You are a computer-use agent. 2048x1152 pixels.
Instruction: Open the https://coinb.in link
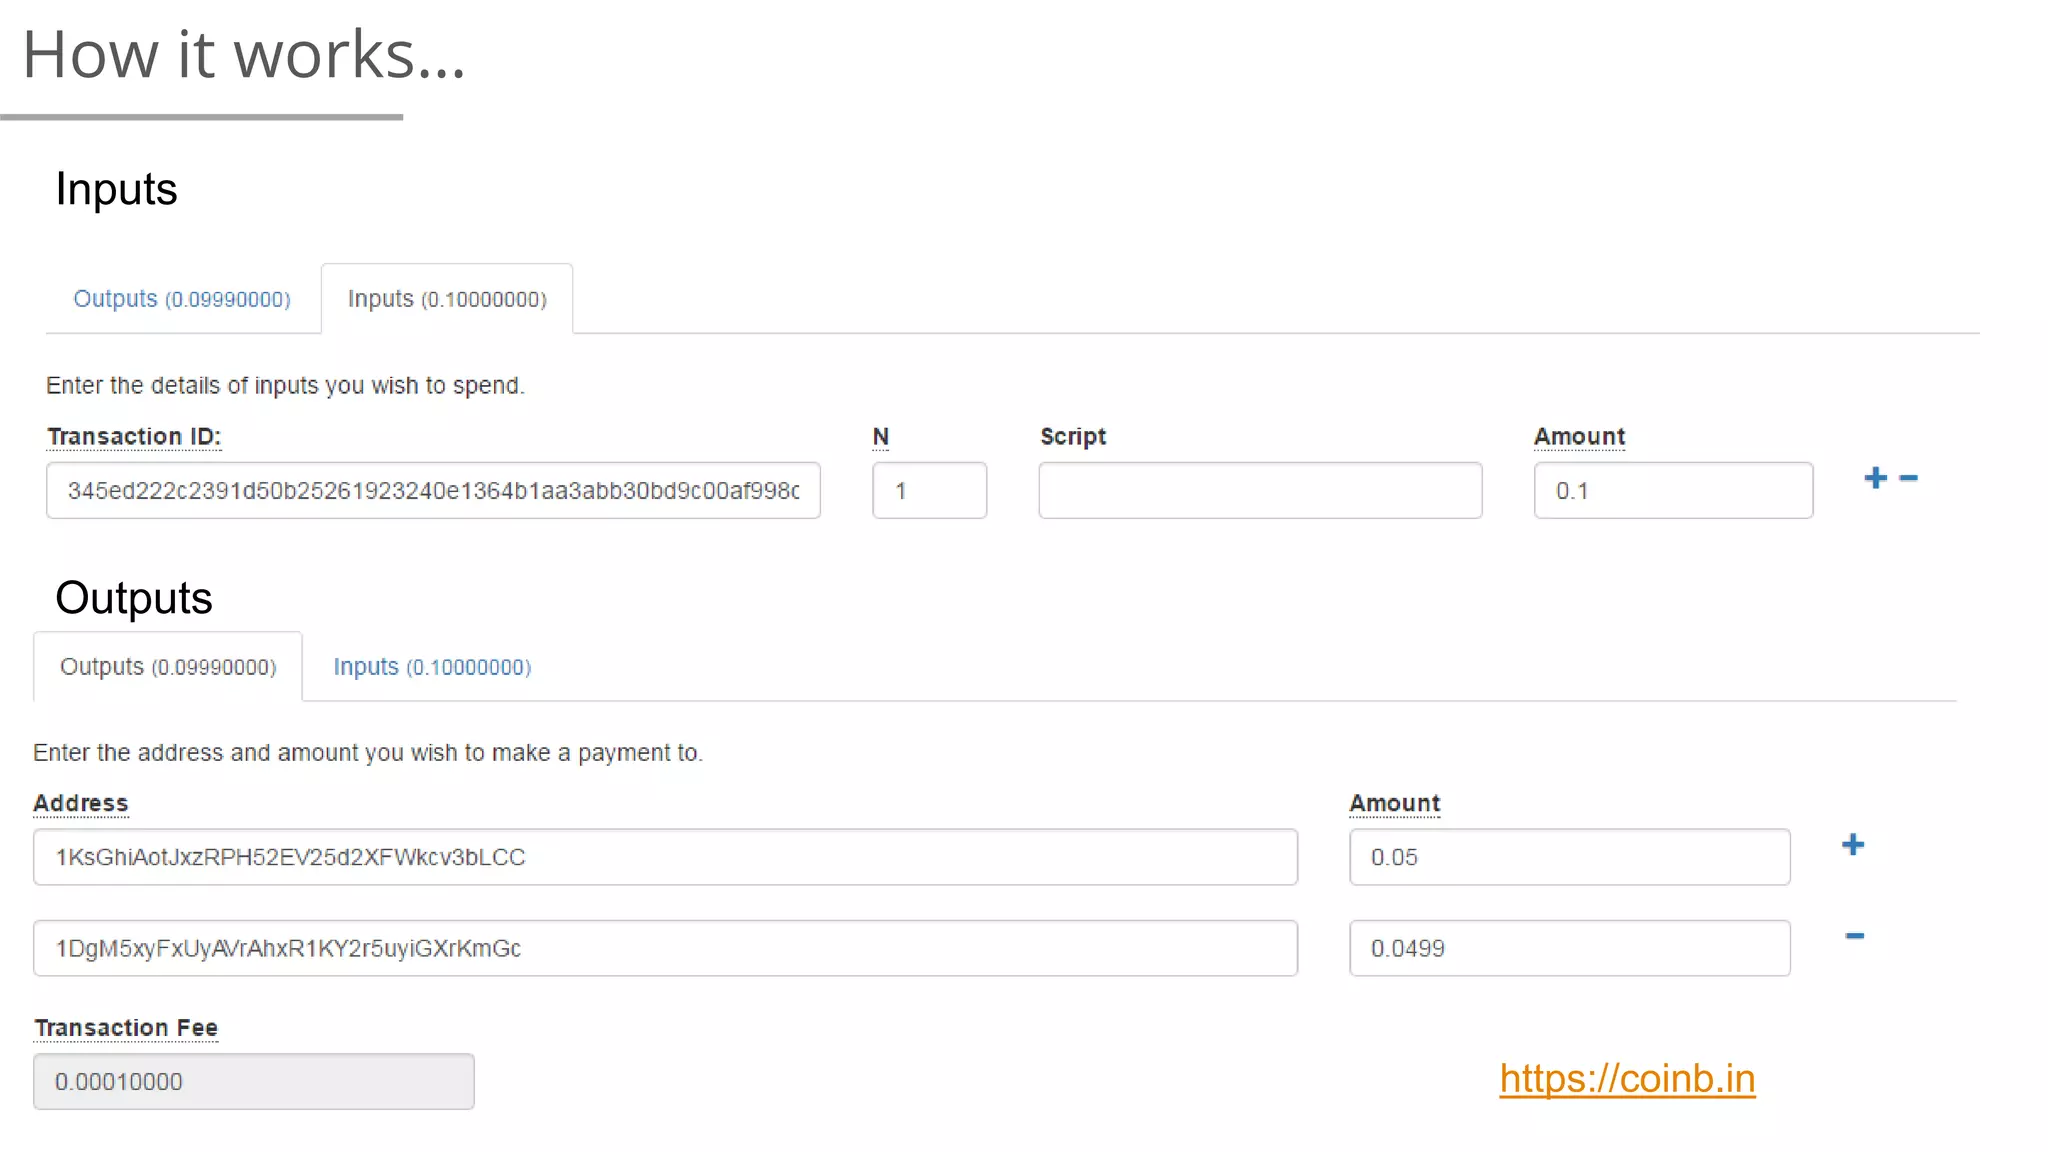pyautogui.click(x=1627, y=1079)
